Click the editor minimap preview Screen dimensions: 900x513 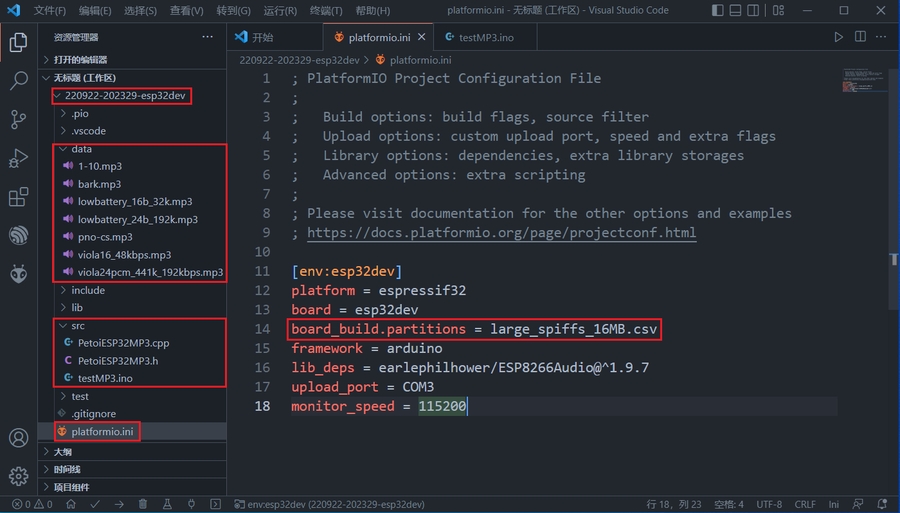[x=861, y=82]
